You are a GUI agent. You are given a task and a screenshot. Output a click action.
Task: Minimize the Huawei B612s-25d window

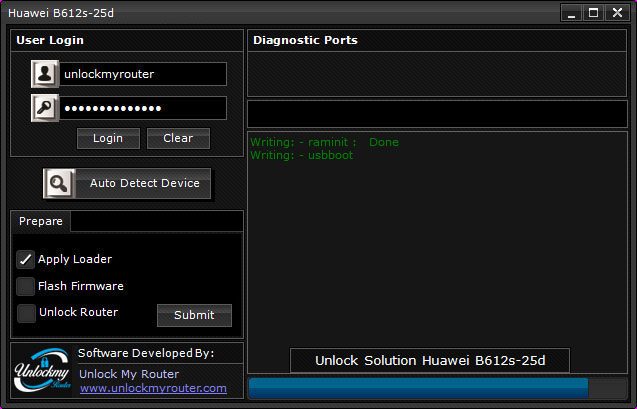(572, 13)
